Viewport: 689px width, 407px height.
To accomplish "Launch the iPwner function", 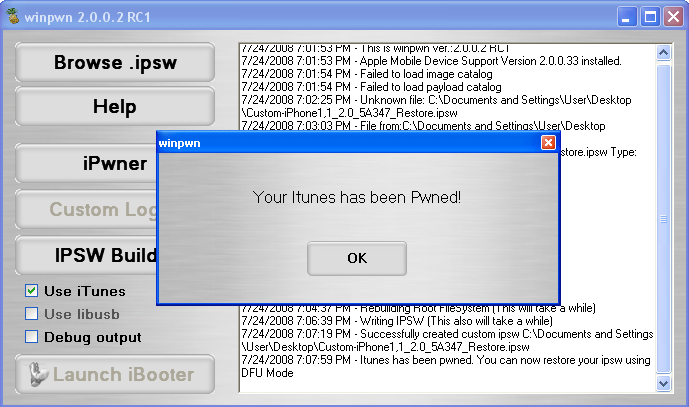I will 87,164.
